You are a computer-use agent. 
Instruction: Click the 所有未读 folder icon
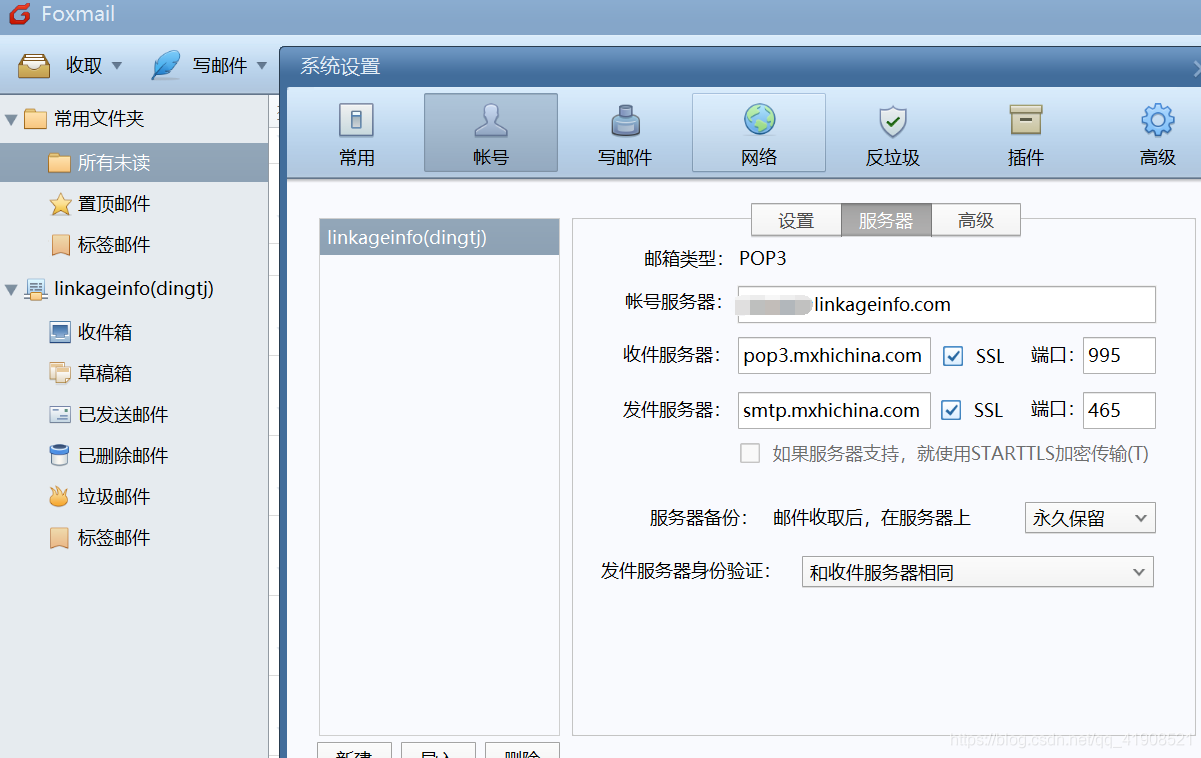[60, 163]
